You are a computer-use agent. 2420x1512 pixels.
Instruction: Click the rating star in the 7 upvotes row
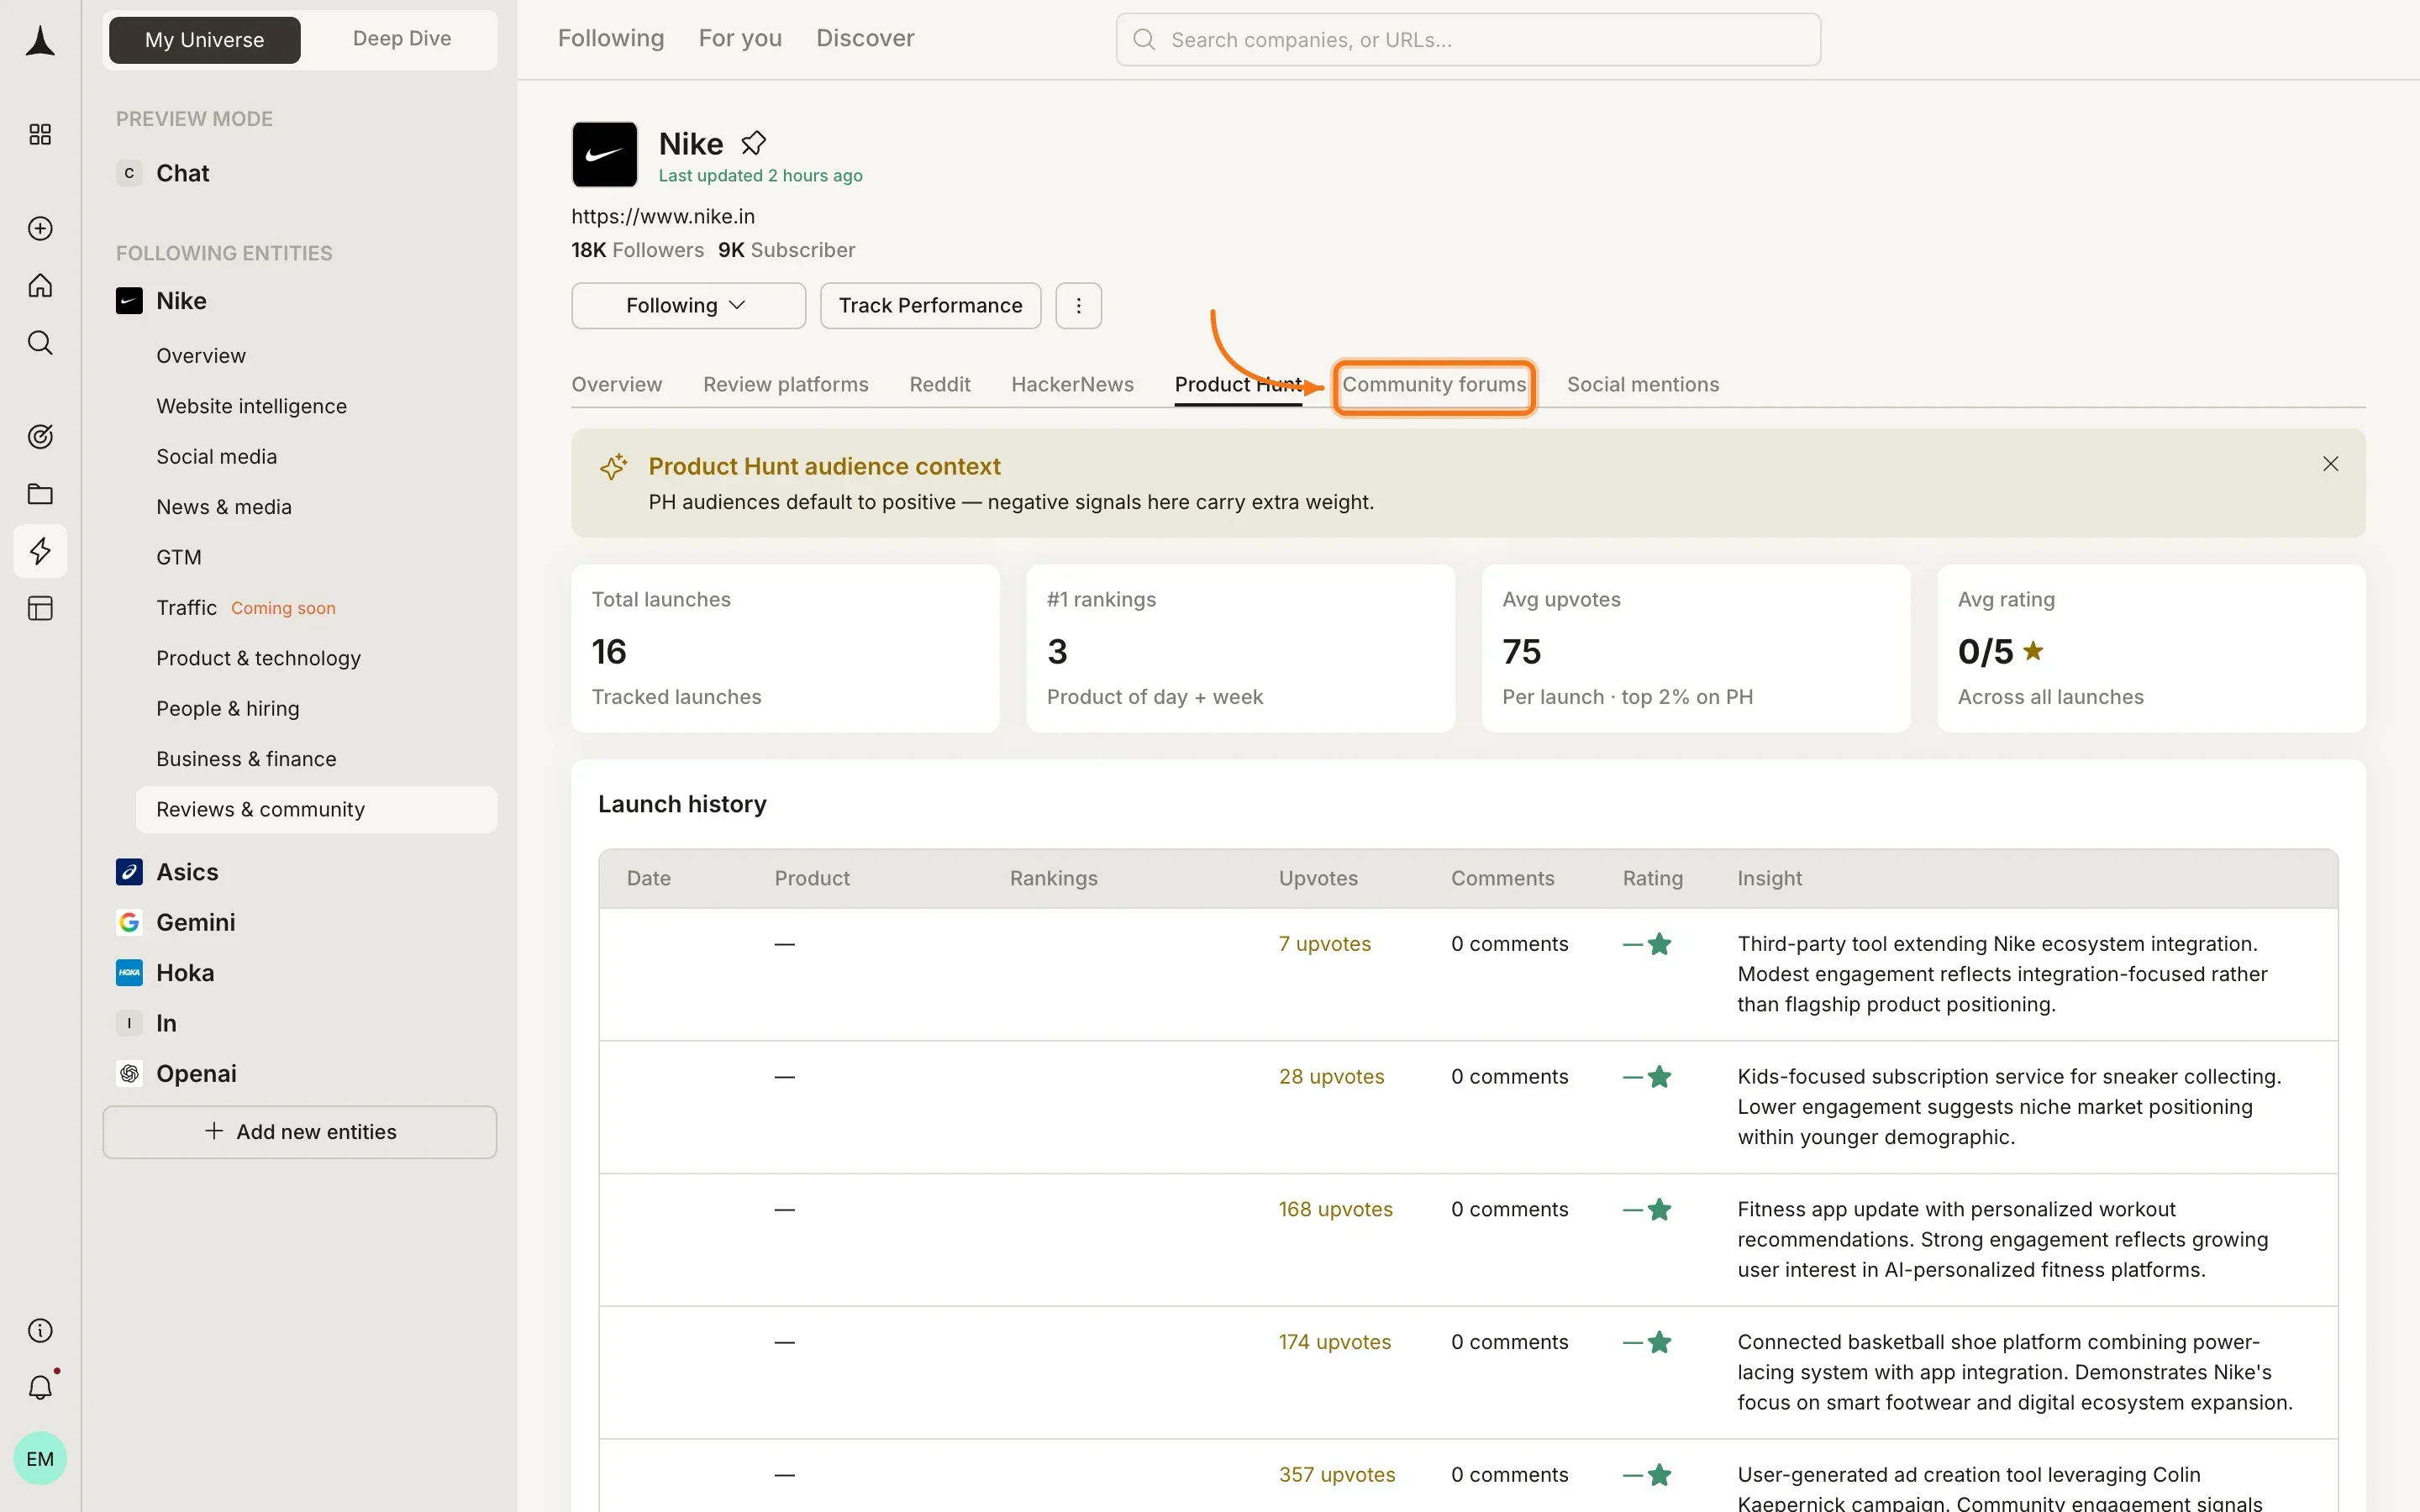pos(1660,944)
